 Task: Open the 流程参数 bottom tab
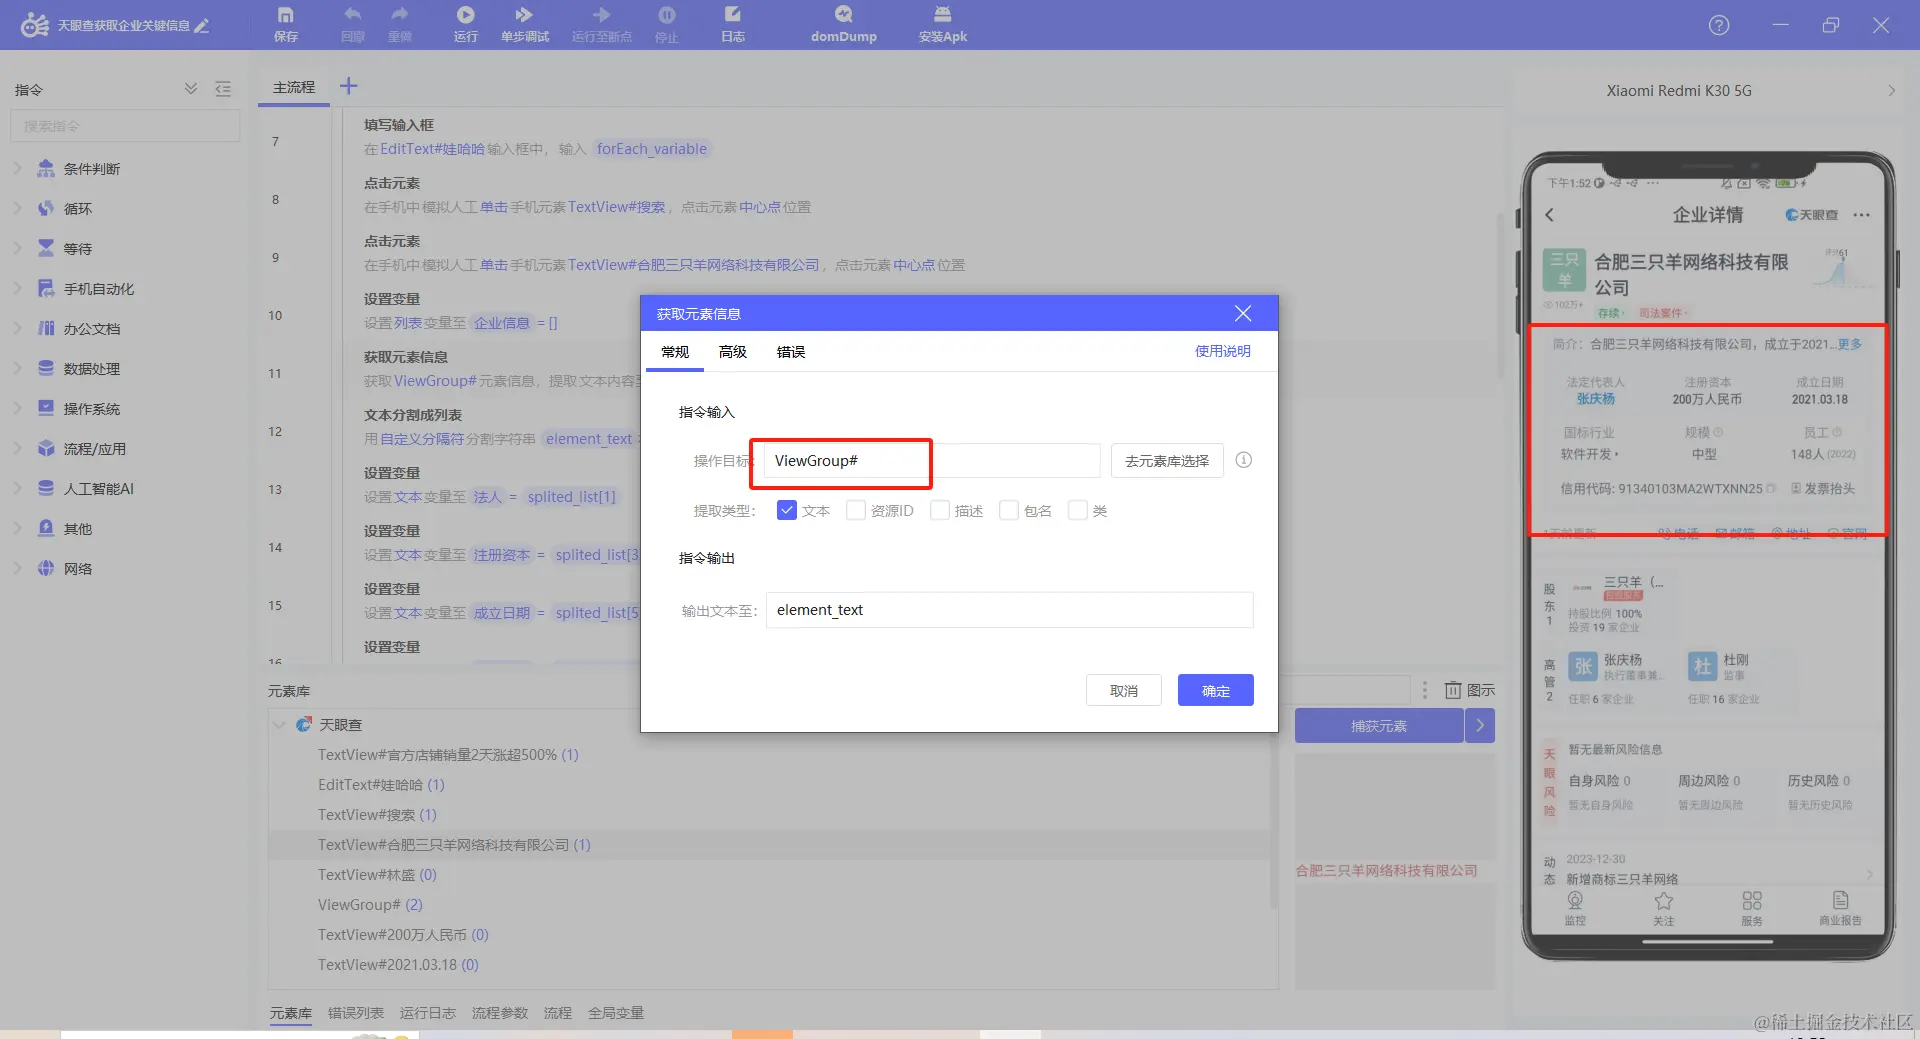(x=500, y=1013)
